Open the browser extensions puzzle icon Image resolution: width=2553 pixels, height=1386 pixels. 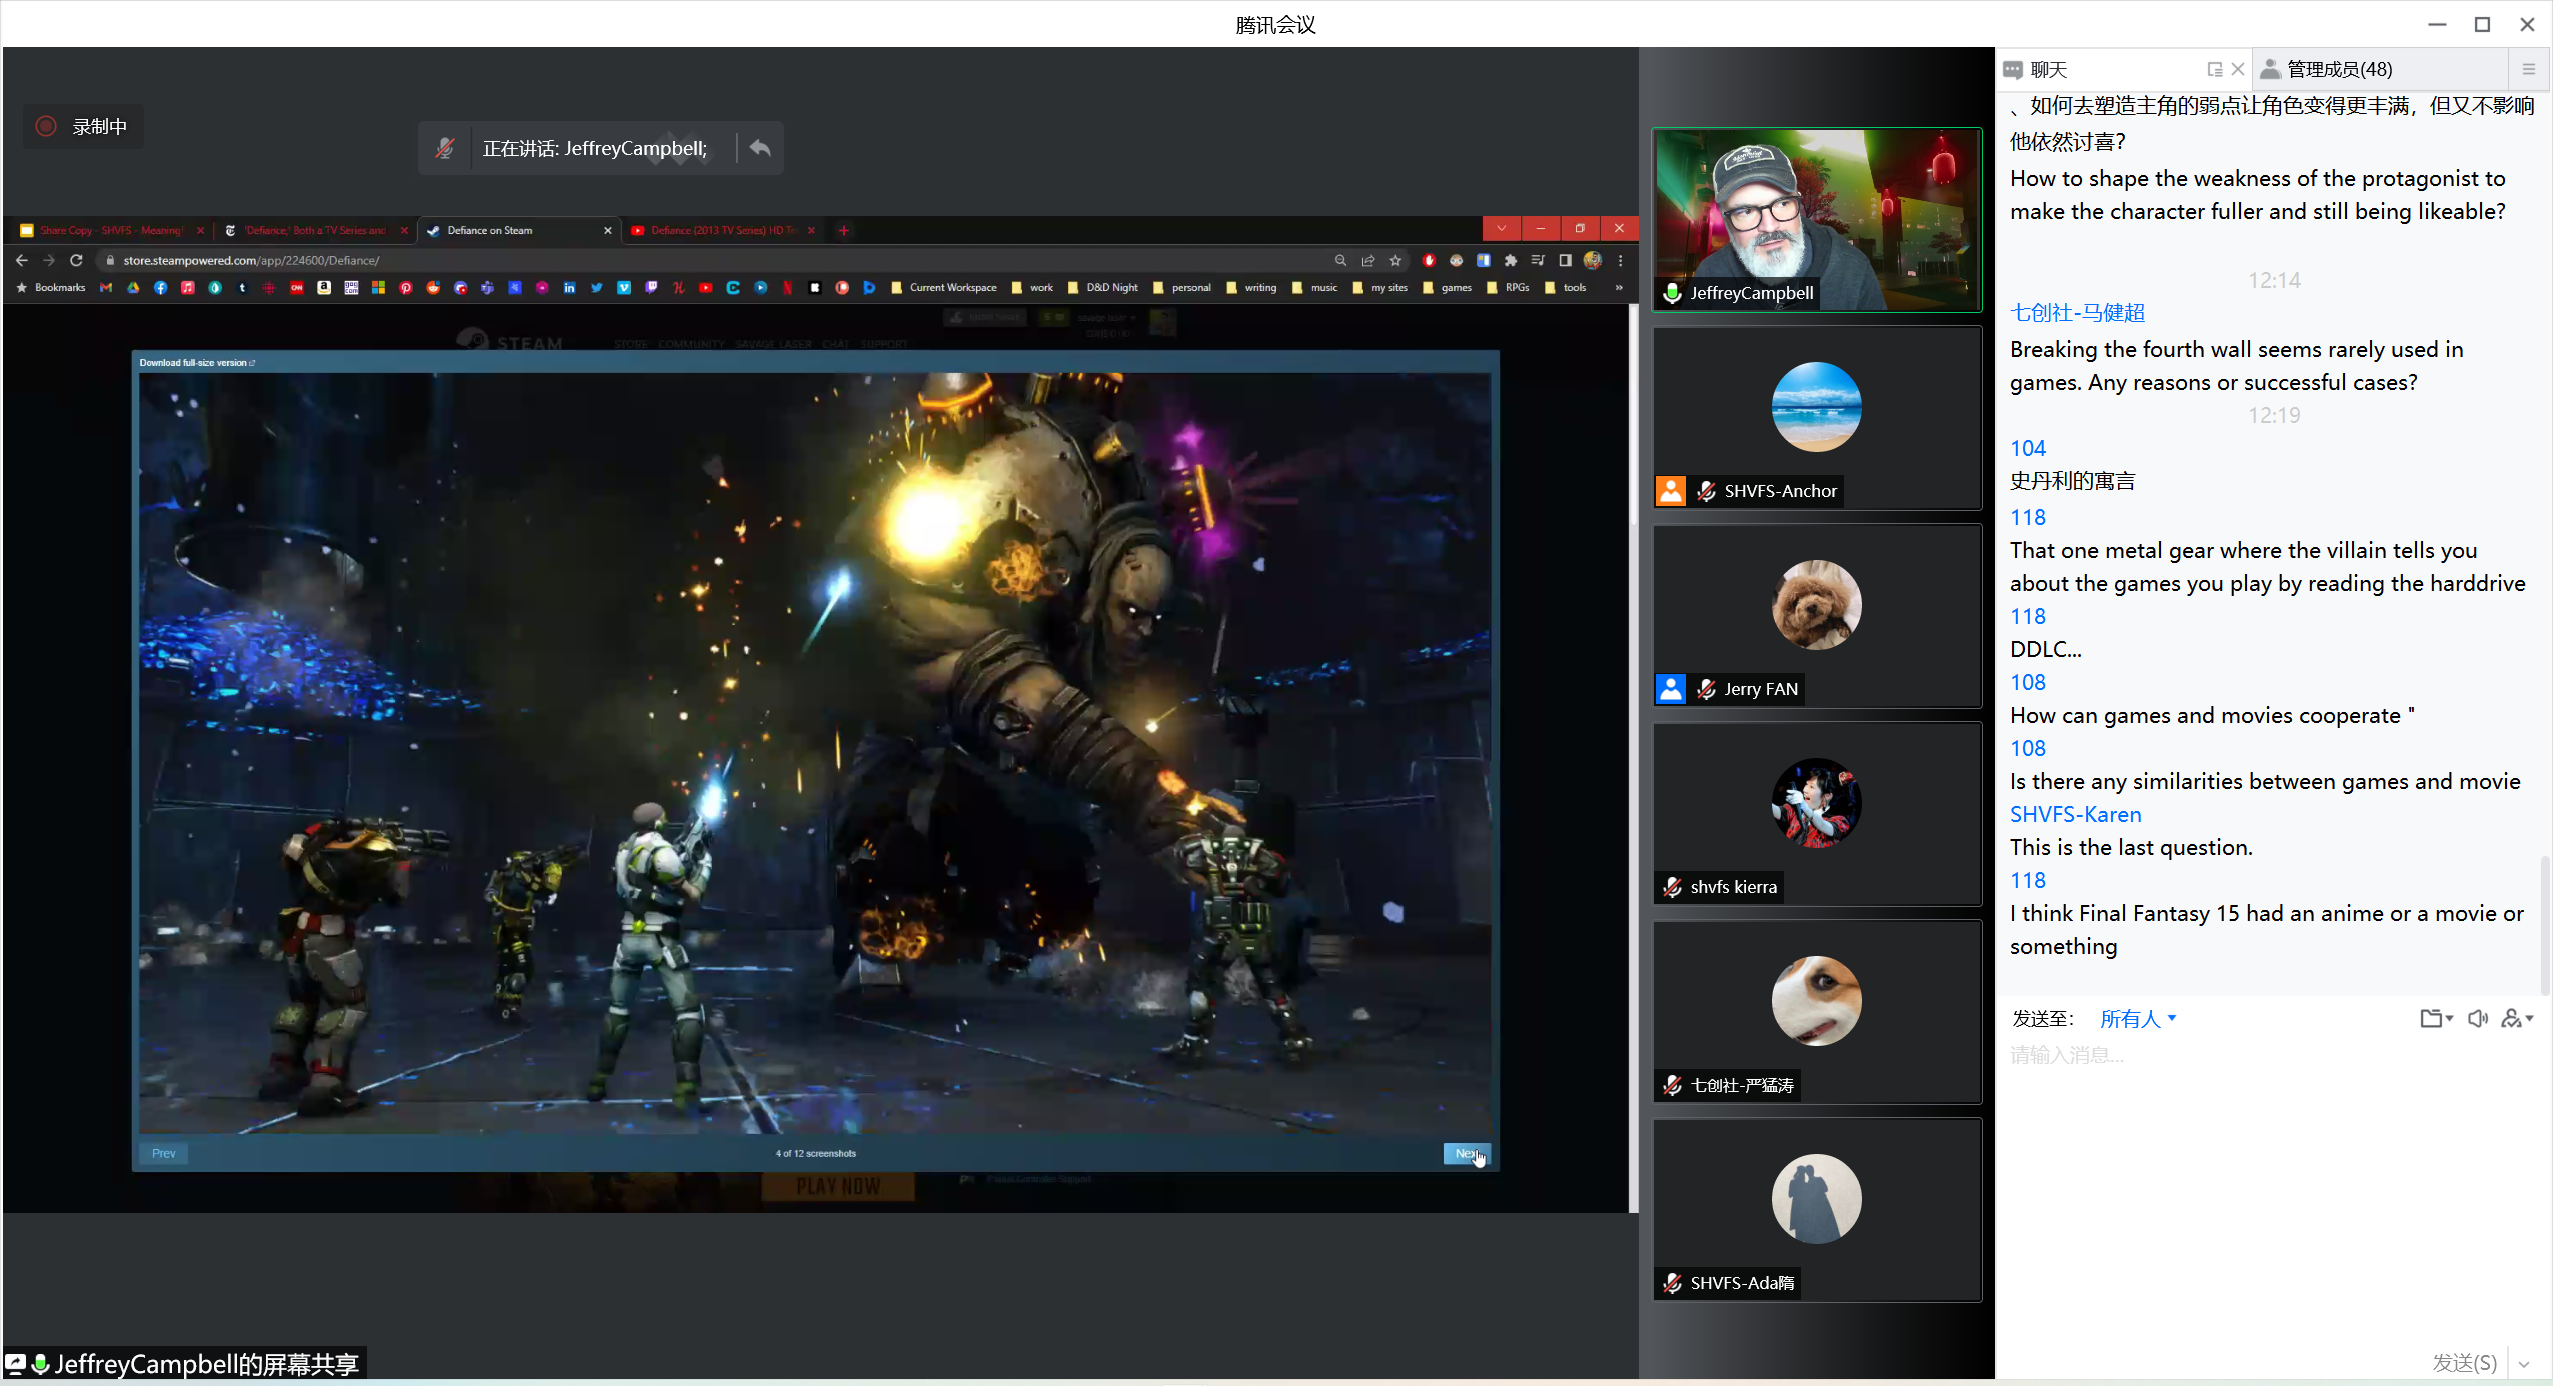pos(1510,260)
